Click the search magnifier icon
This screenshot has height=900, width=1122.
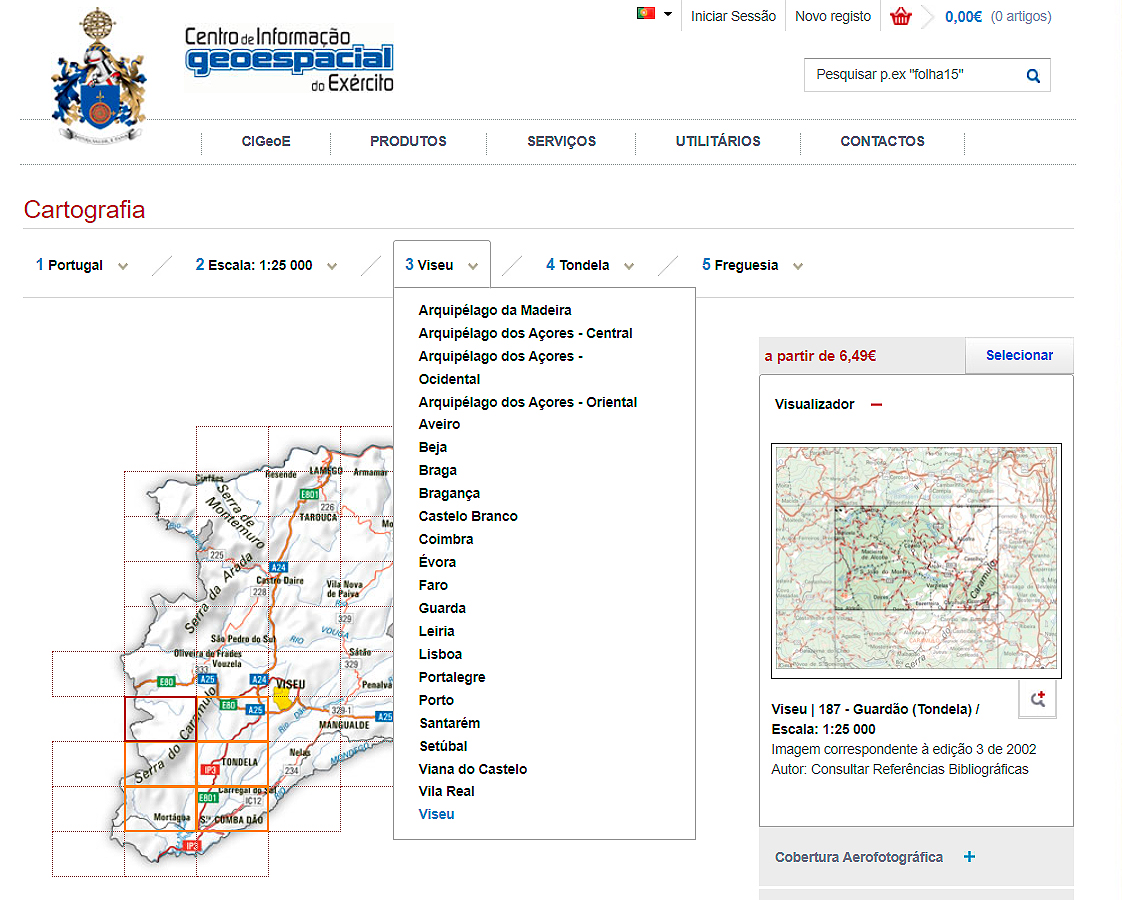click(x=1033, y=75)
